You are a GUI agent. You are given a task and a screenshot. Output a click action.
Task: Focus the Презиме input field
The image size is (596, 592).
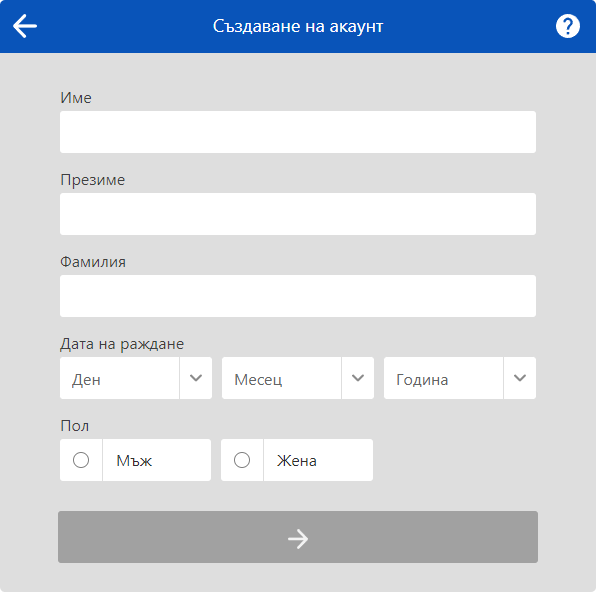[x=298, y=214]
